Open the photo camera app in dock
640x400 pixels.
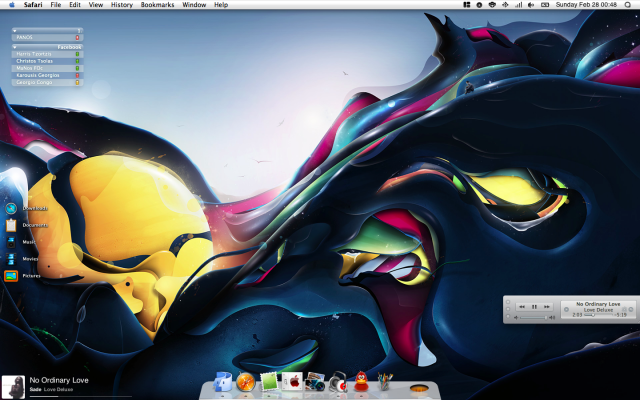pyautogui.click(x=315, y=382)
